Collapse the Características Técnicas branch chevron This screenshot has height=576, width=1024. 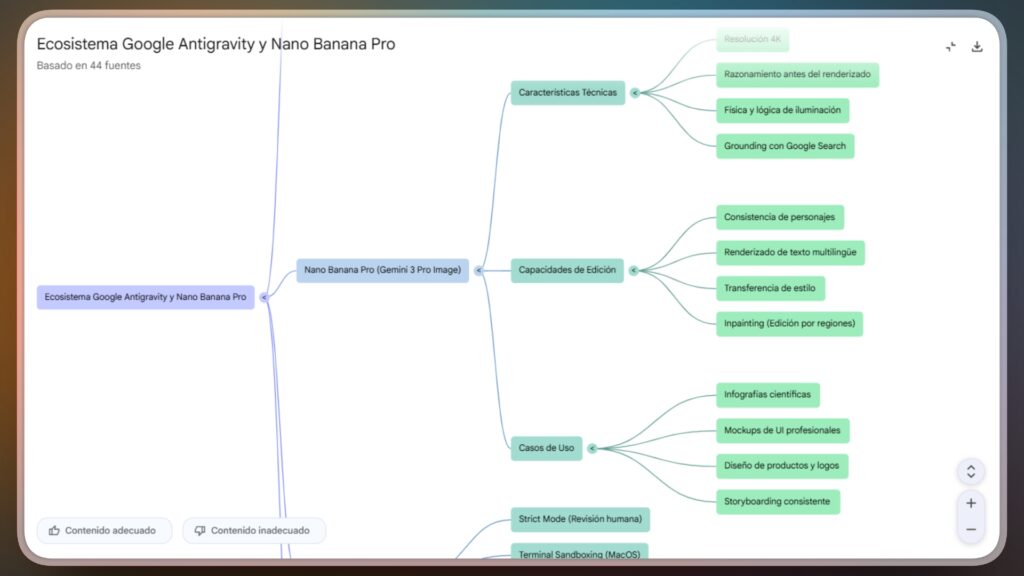pos(634,93)
